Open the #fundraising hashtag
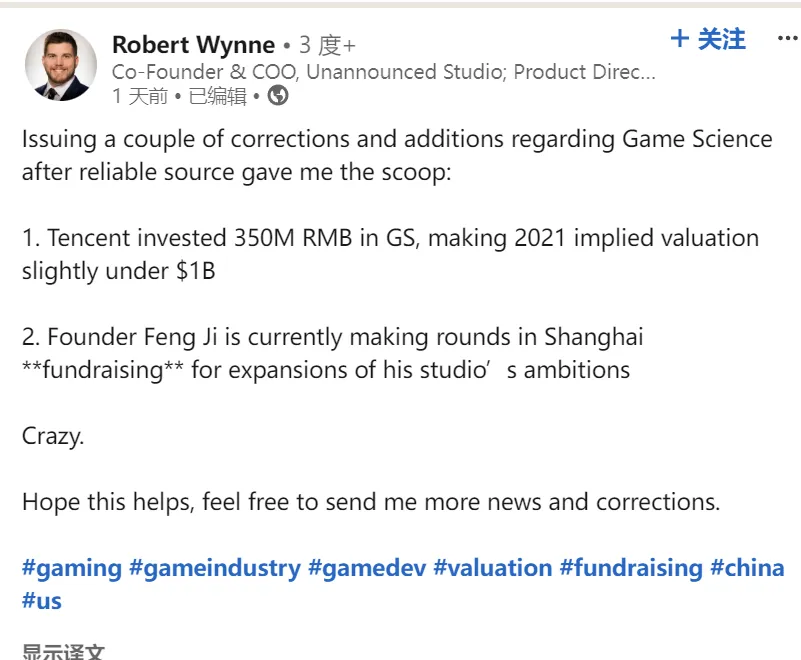The height and width of the screenshot is (660, 801). 631,568
